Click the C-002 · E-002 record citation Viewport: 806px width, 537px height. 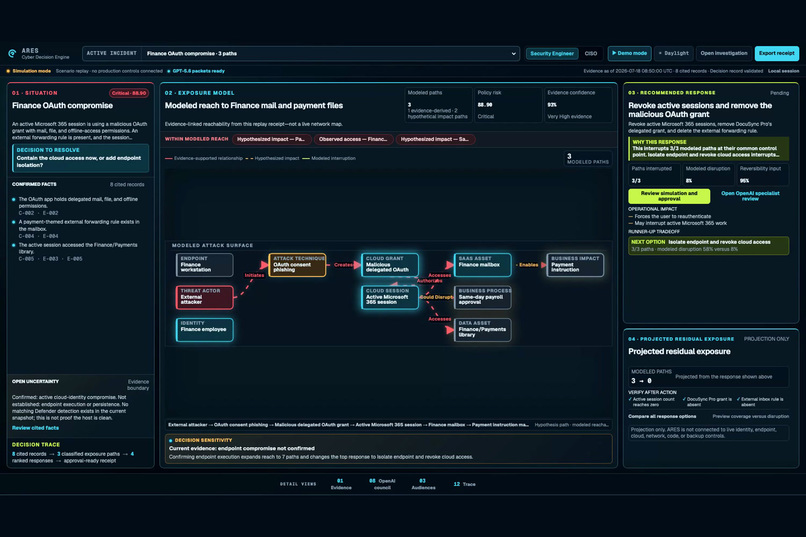click(39, 213)
